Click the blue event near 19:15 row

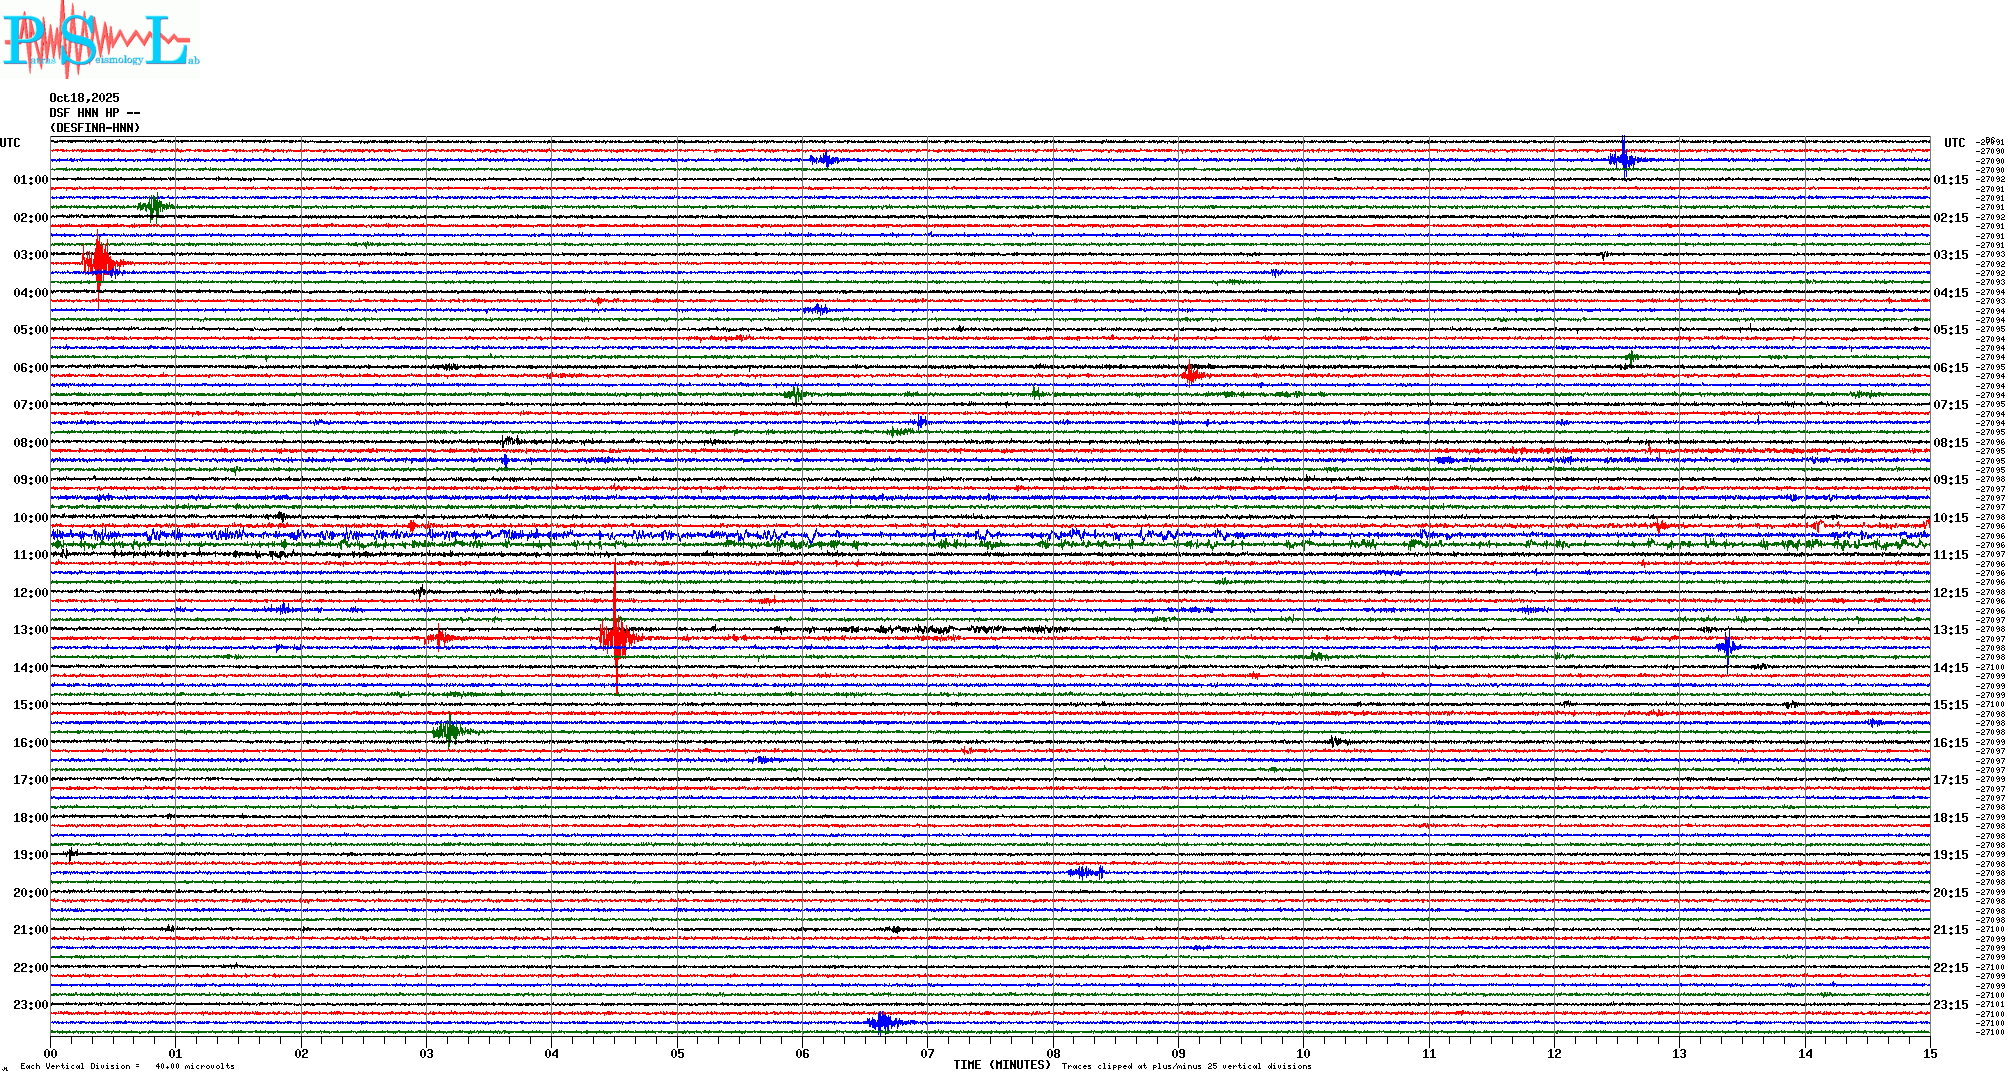coord(1086,873)
